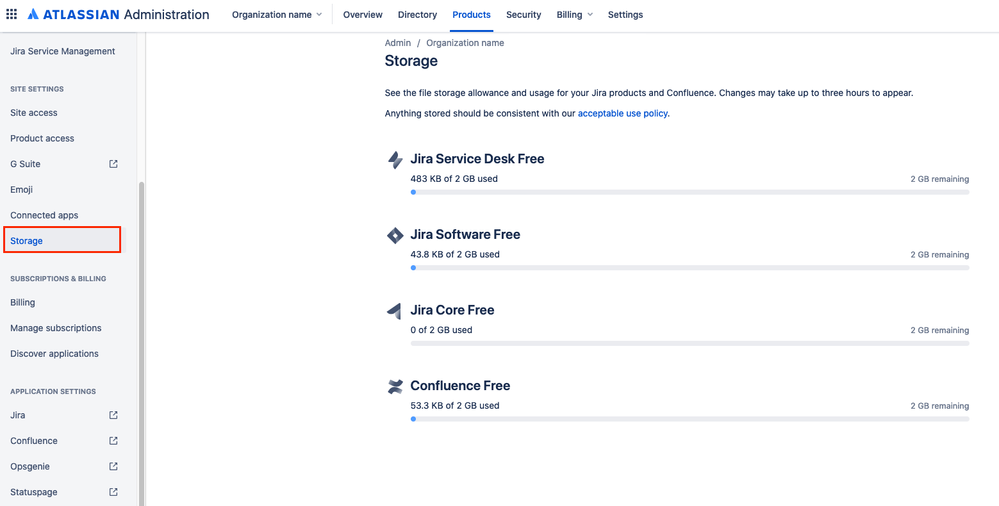This screenshot has height=506, width=999.
Task: Click the Confluence product icon
Action: [396, 386]
